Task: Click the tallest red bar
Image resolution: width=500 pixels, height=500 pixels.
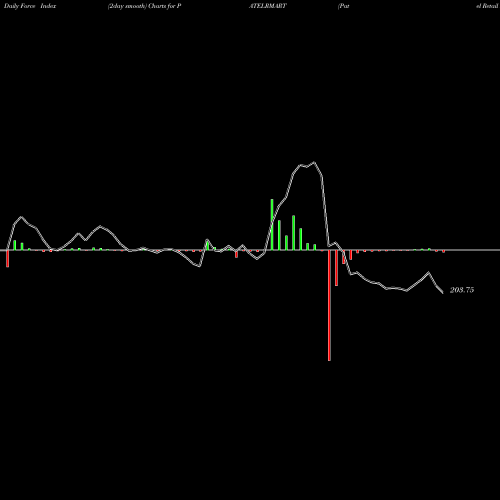Action: pyautogui.click(x=329, y=305)
